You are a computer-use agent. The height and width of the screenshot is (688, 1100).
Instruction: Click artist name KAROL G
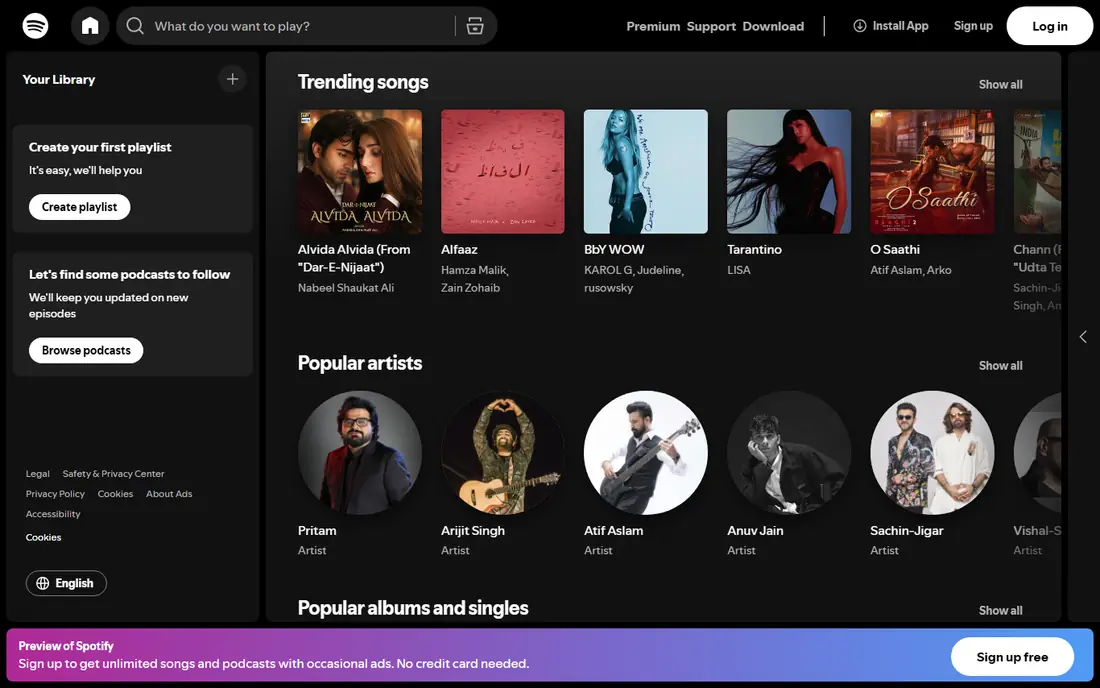click(x=608, y=270)
